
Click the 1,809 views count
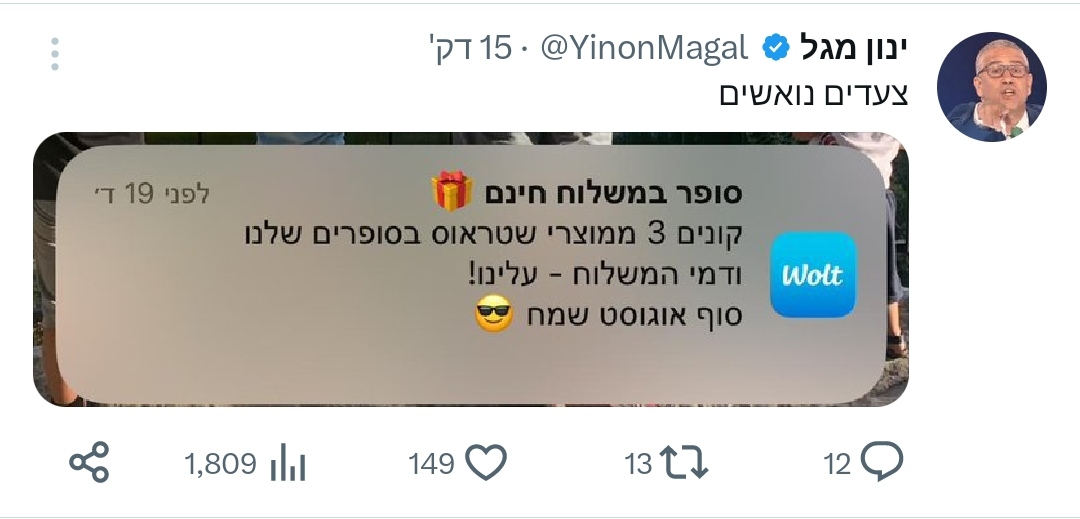coord(220,464)
